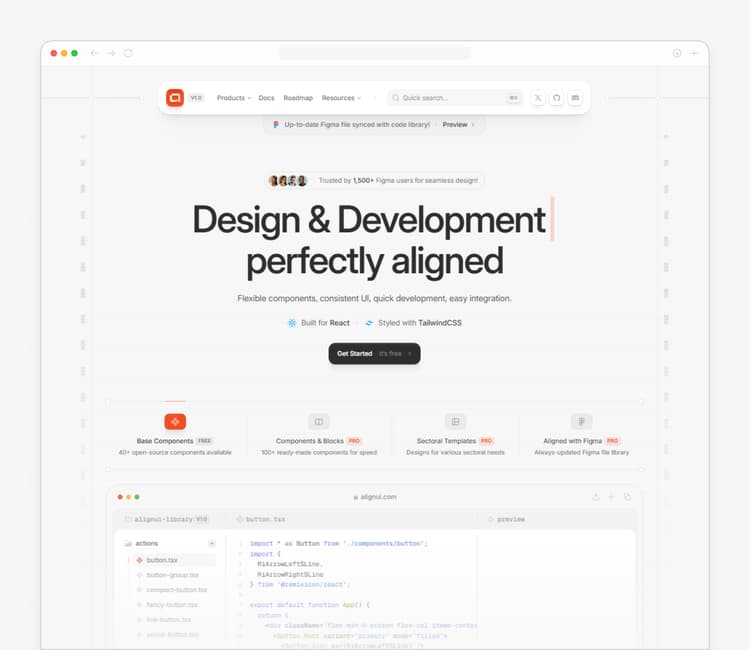Reload the page with browser refresh icon

click(x=128, y=53)
